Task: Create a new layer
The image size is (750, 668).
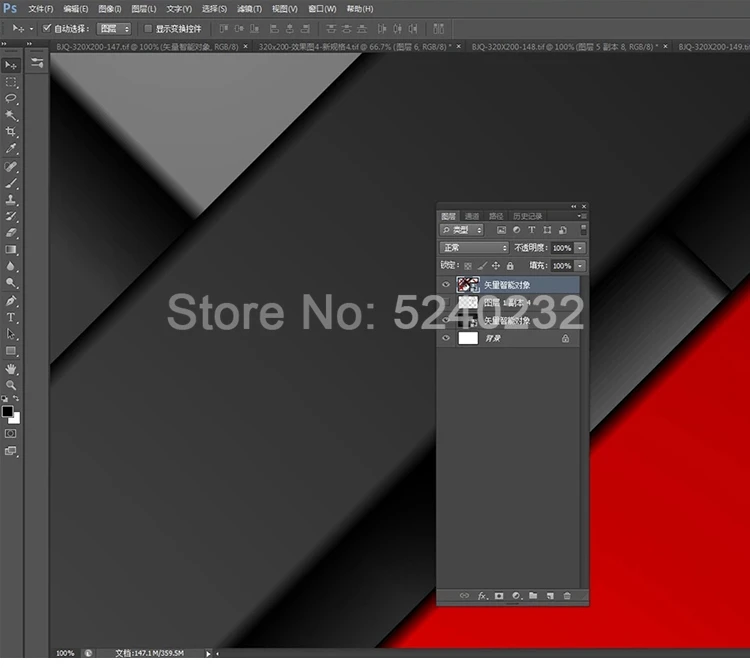Action: click(x=550, y=596)
